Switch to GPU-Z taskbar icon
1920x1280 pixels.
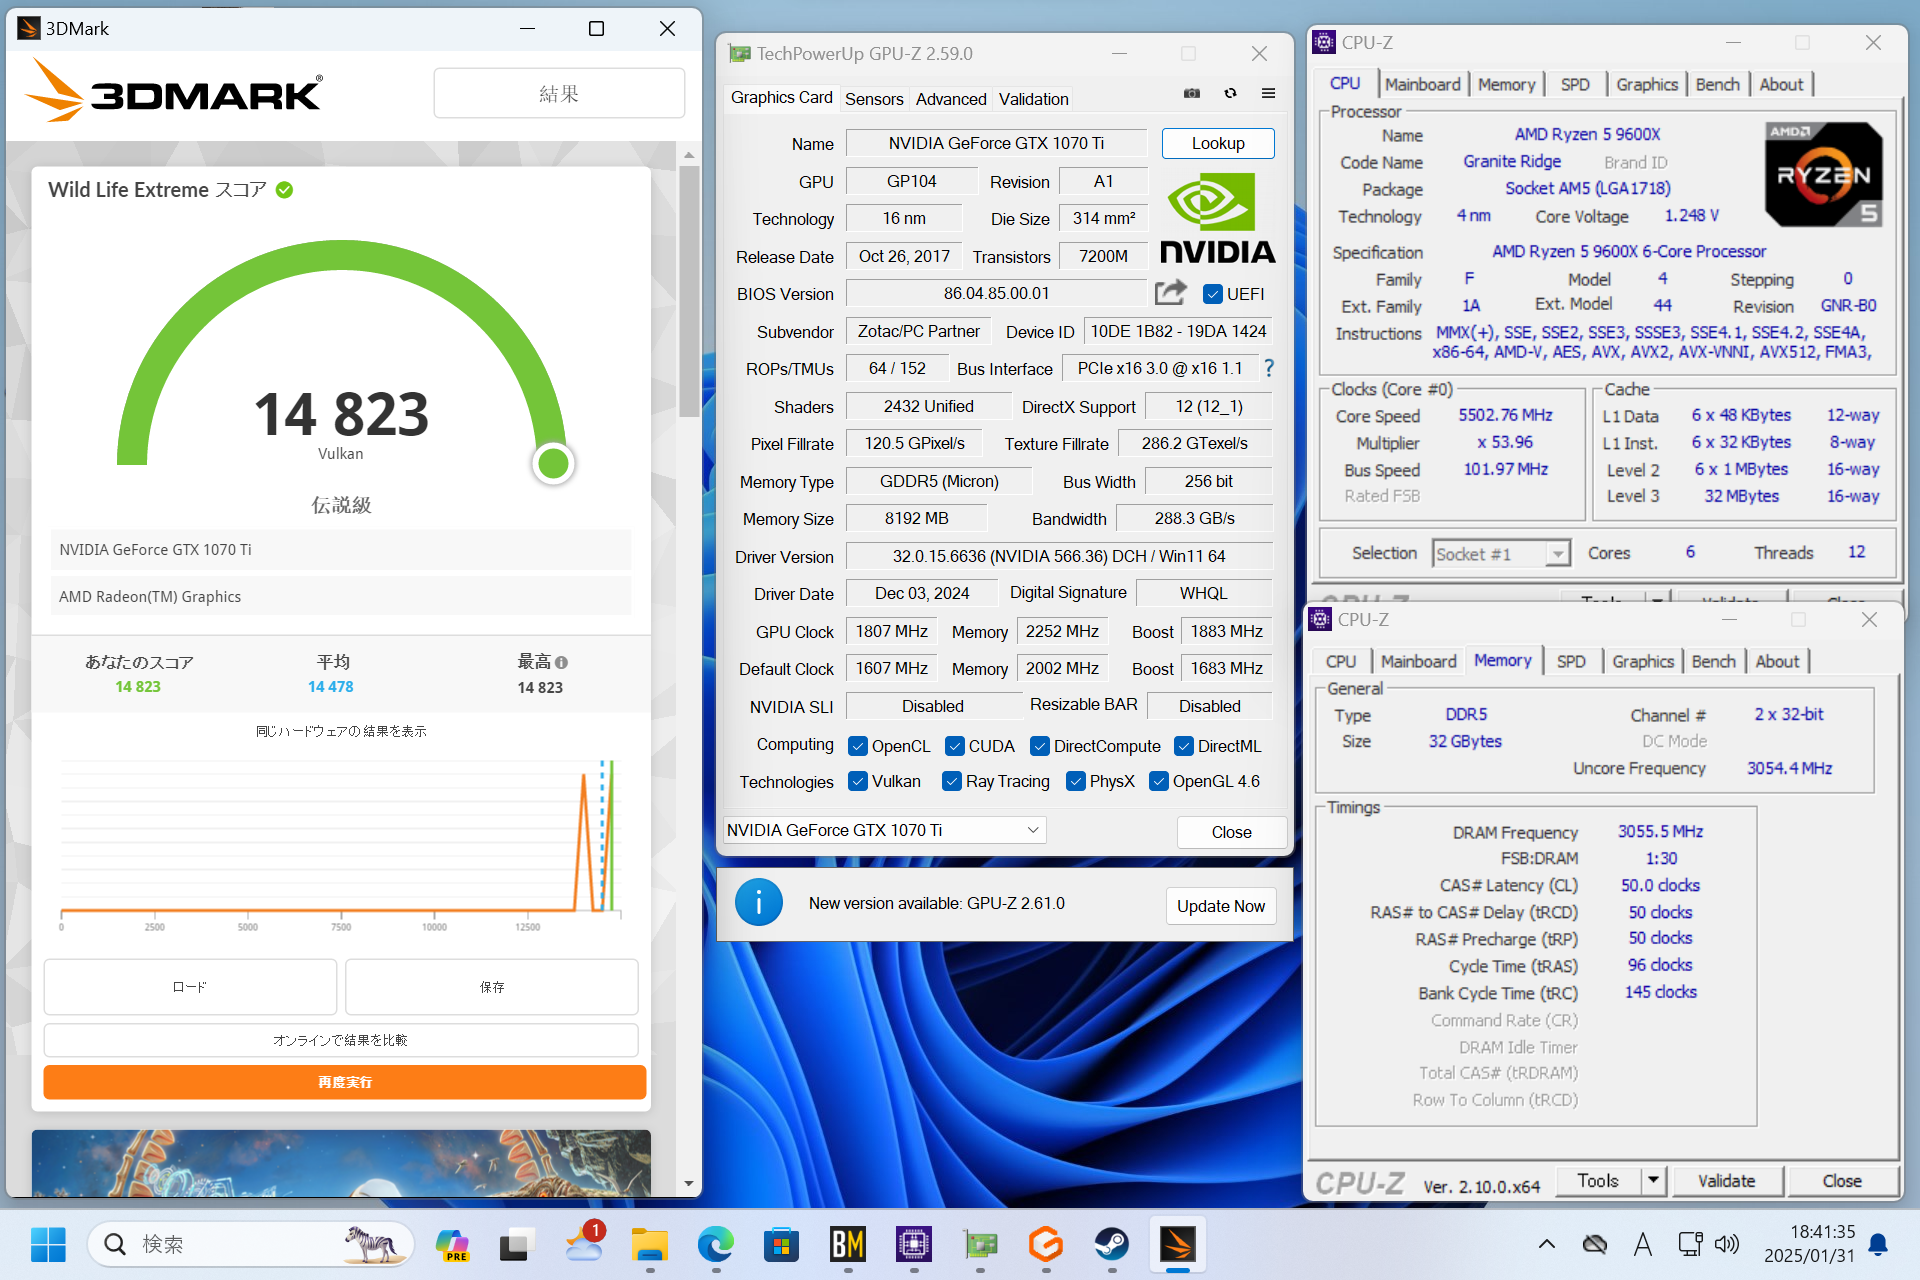point(980,1244)
